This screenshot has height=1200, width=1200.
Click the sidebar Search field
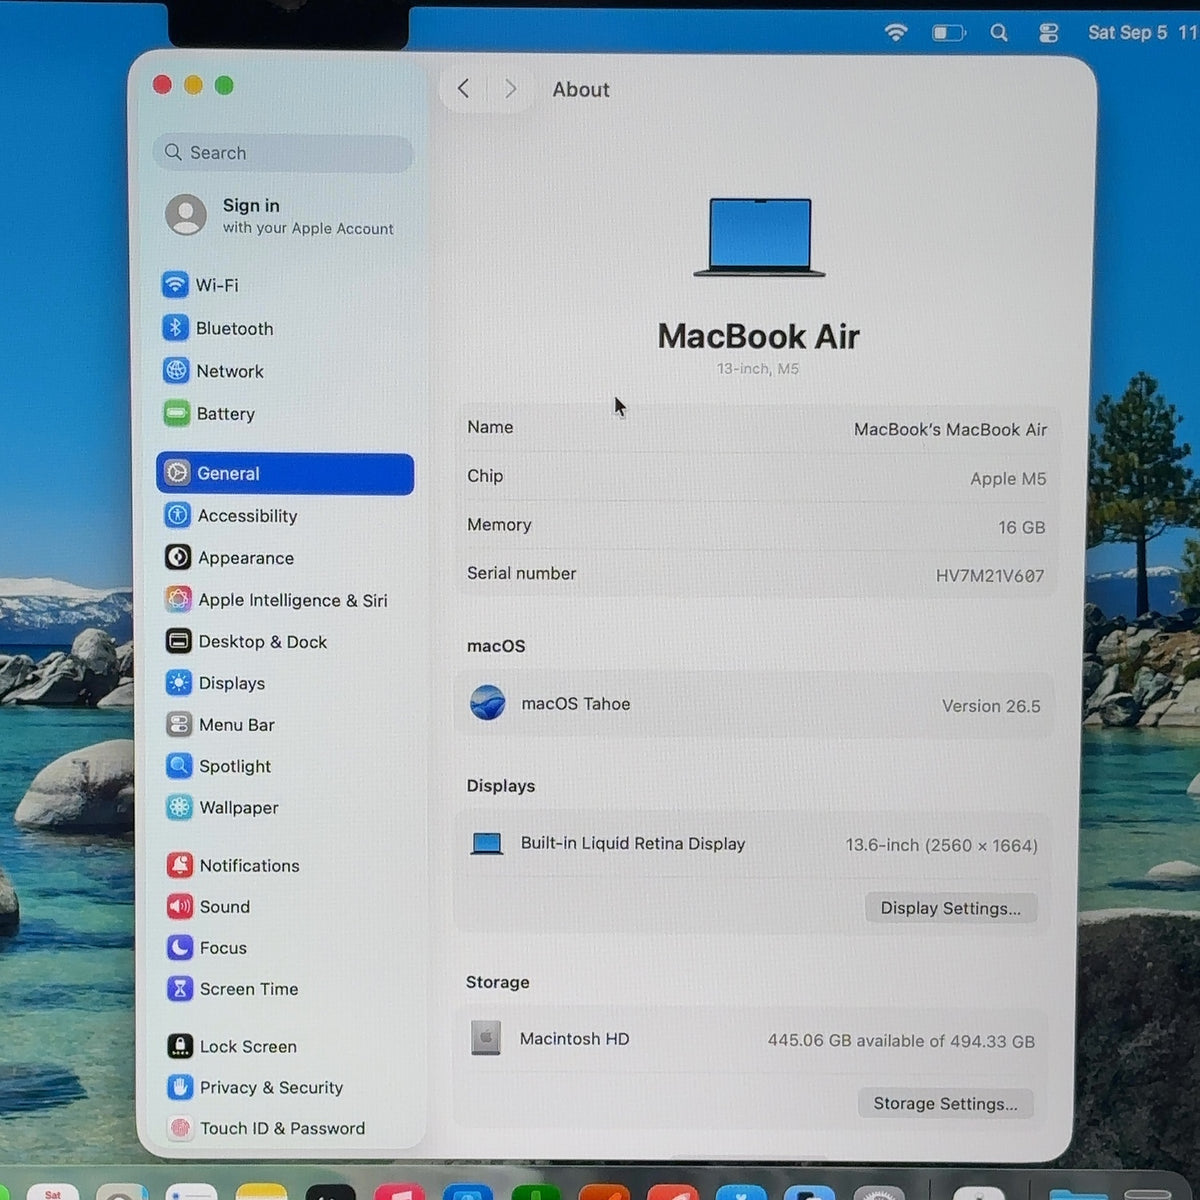[284, 152]
